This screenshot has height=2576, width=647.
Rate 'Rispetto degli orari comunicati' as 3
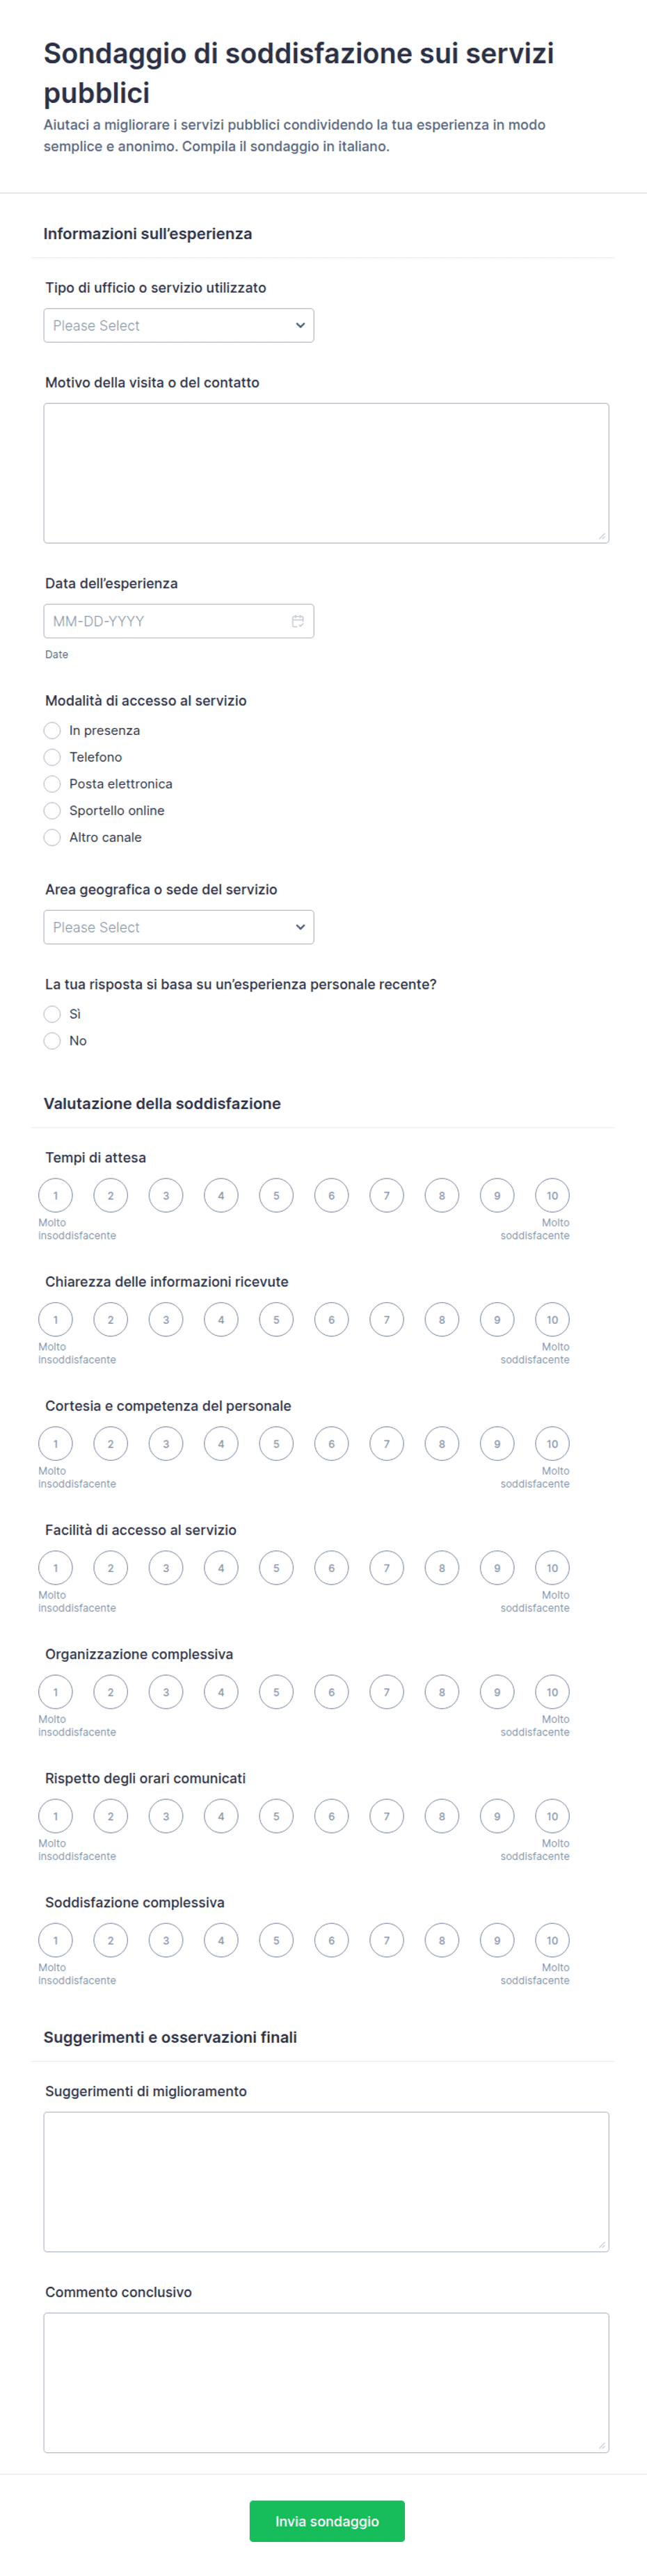coord(166,1815)
